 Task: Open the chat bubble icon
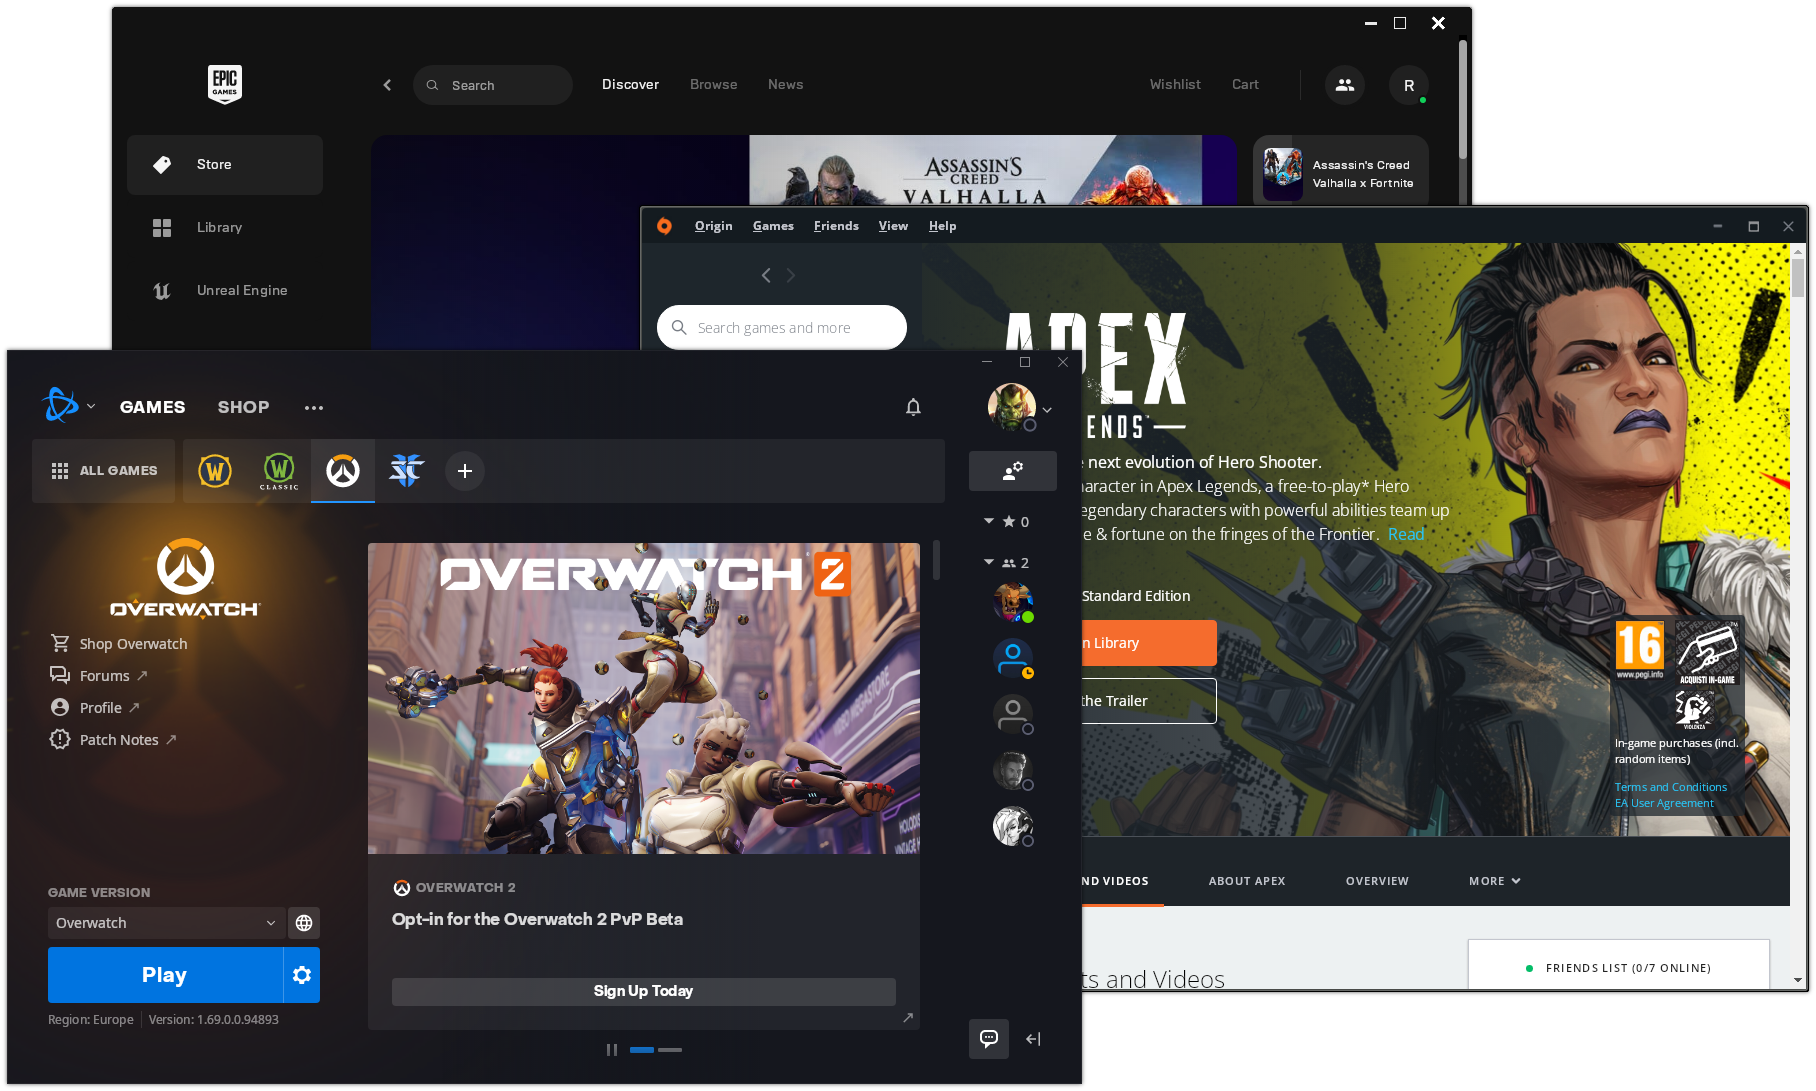click(988, 1038)
